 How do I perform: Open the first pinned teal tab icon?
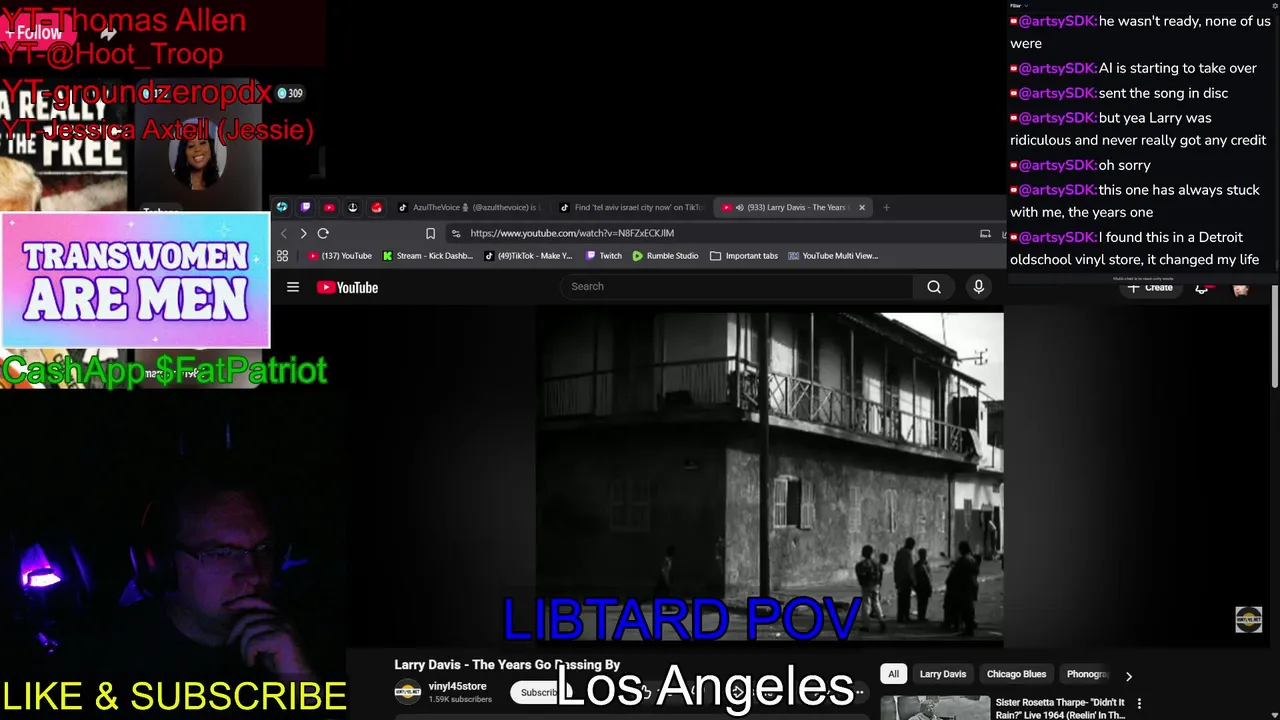[x=282, y=207]
